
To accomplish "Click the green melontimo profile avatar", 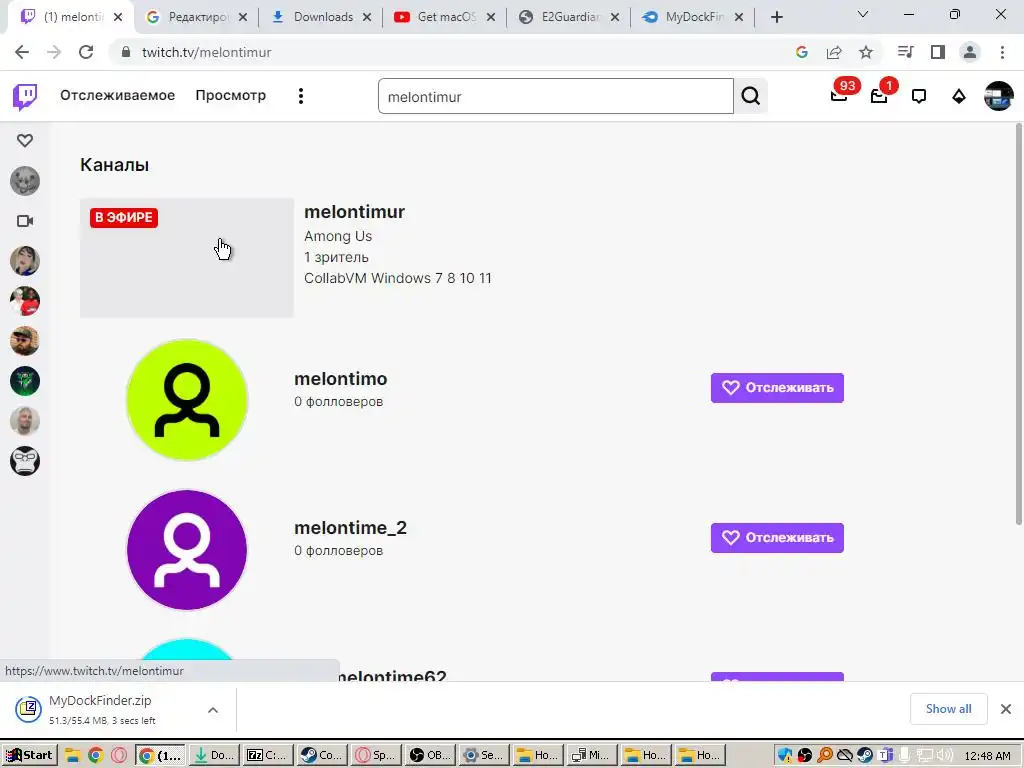I will pos(187,400).
